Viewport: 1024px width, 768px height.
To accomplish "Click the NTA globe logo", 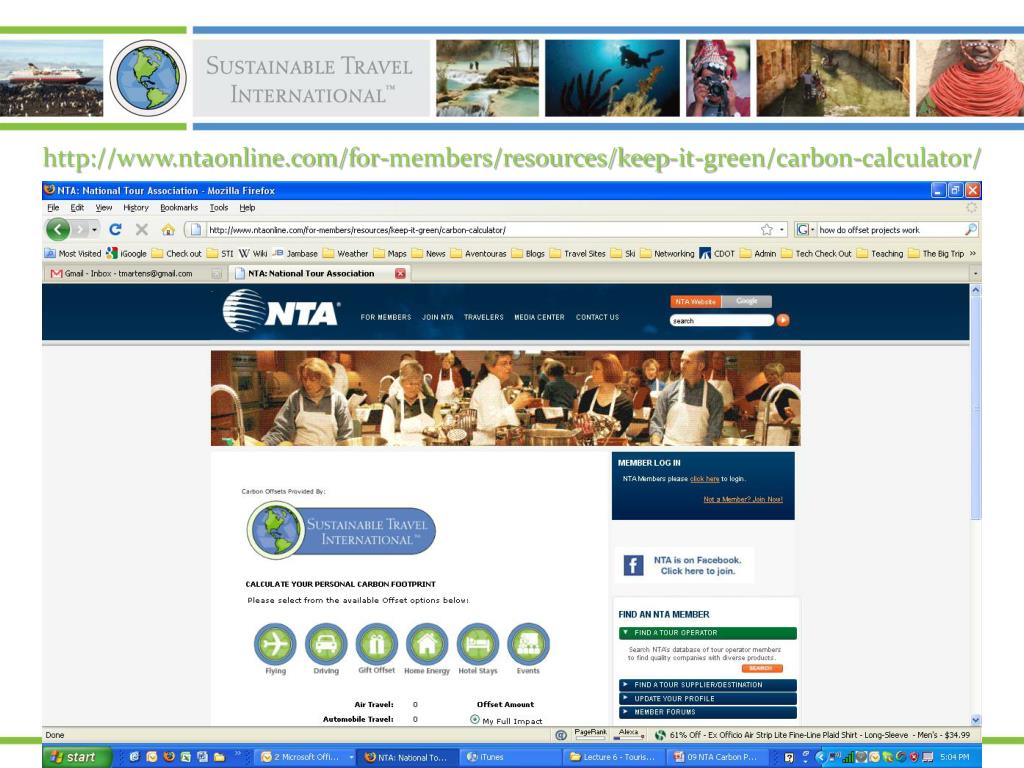I will point(244,310).
